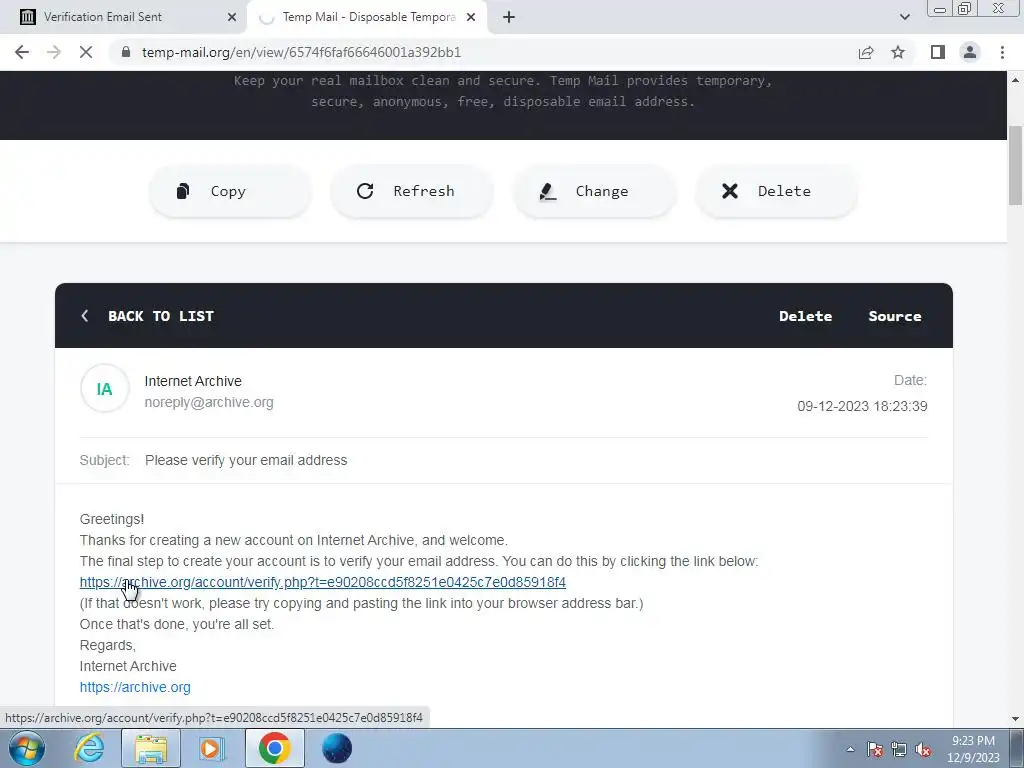
Task: Open a new tab with plus icon
Action: pyautogui.click(x=509, y=17)
